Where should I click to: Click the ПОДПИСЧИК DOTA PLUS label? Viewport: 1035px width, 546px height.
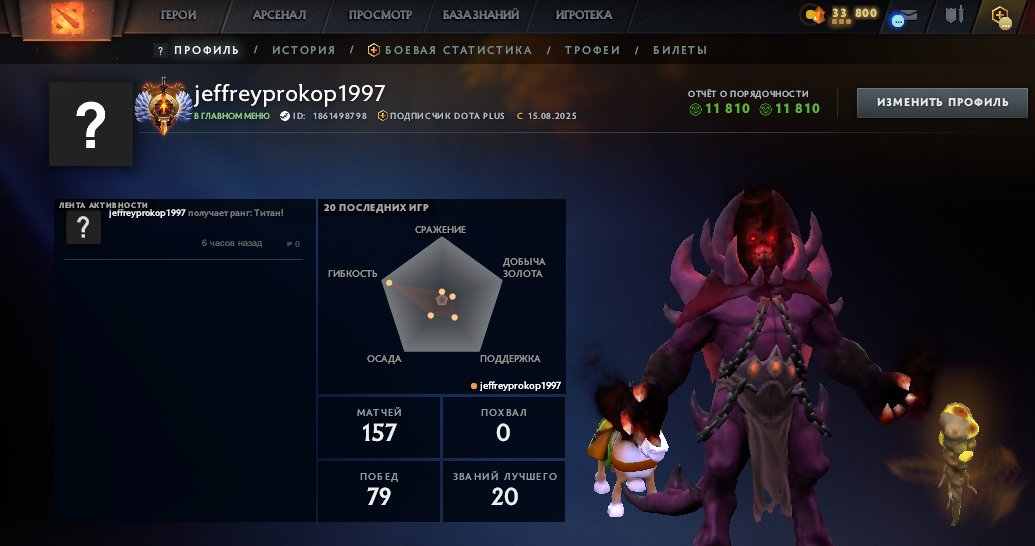[447, 116]
